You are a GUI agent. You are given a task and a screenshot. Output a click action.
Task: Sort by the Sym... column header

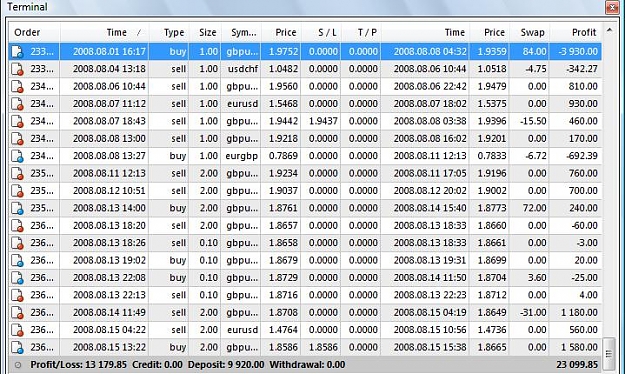pos(241,32)
